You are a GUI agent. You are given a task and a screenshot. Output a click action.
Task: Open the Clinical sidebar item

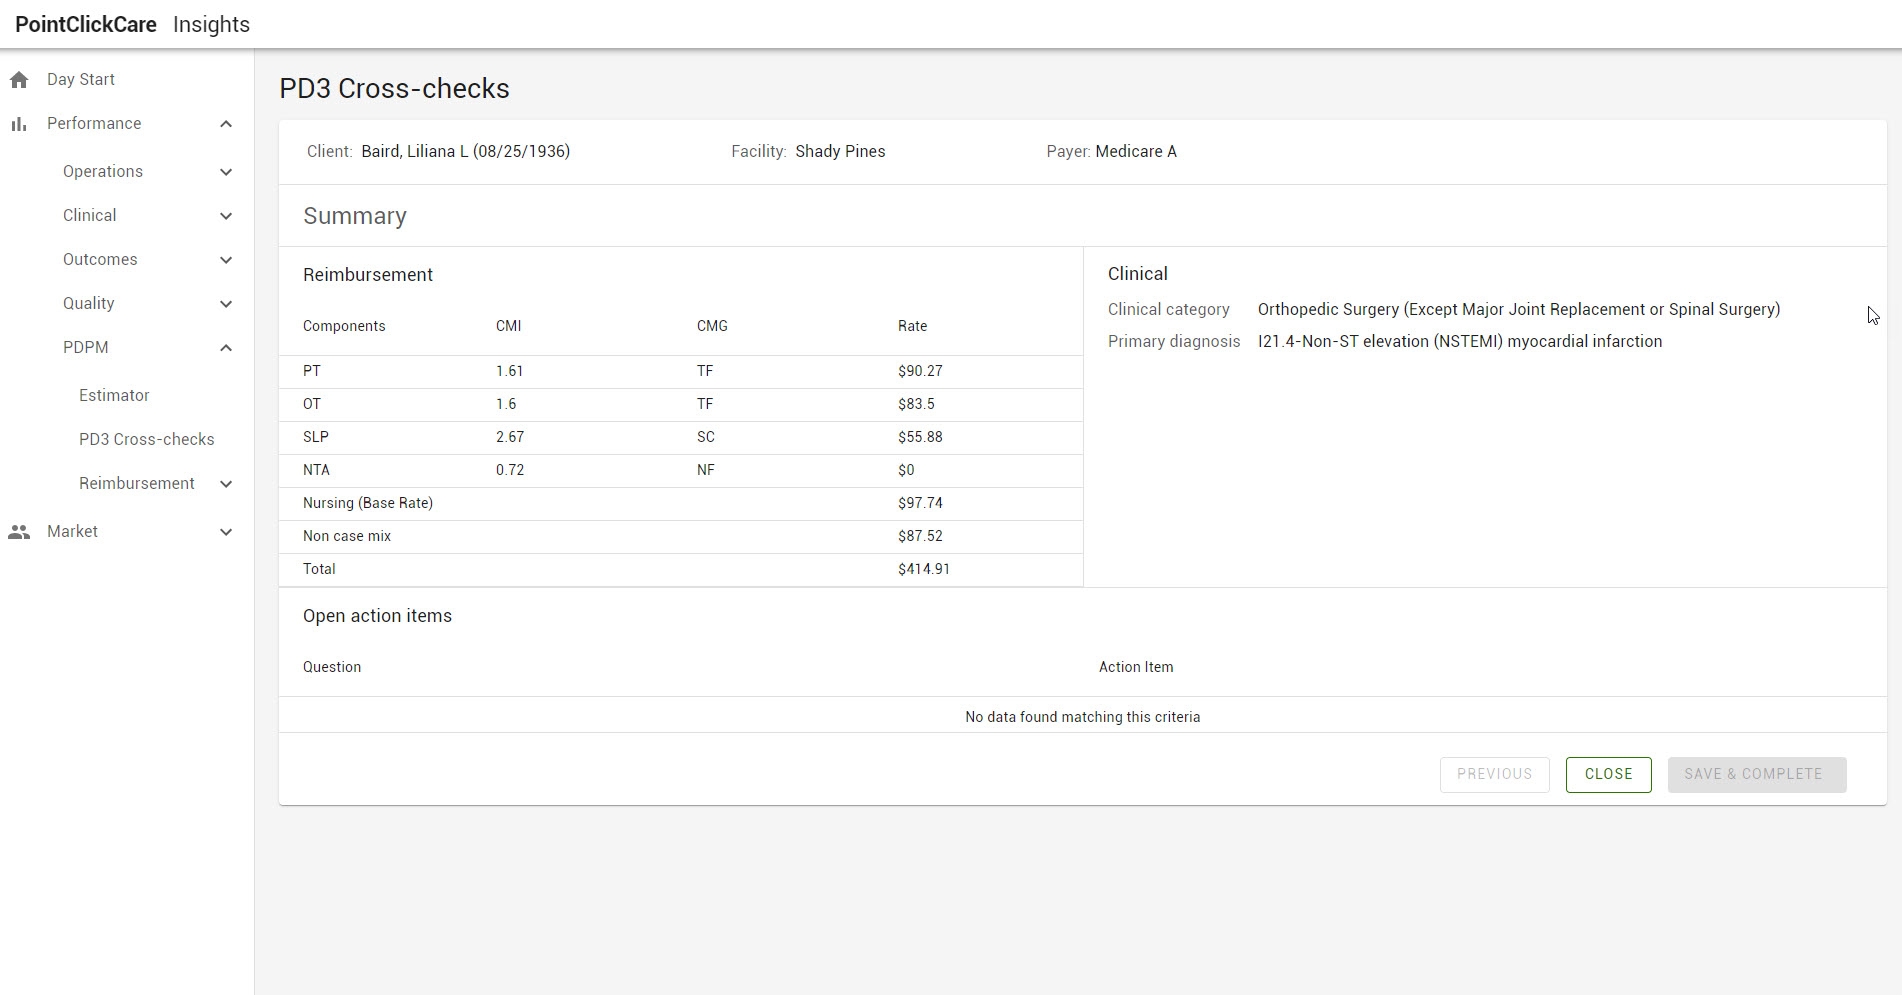(x=90, y=215)
